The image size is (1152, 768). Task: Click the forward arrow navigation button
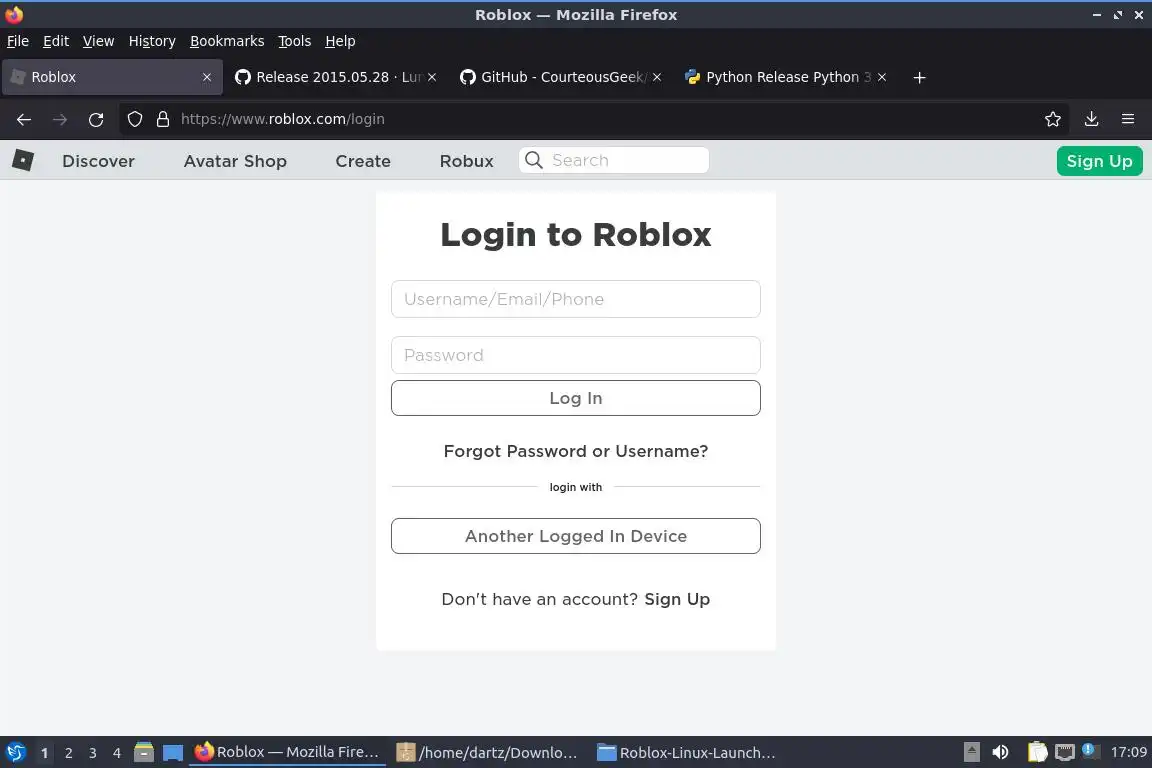tap(60, 119)
